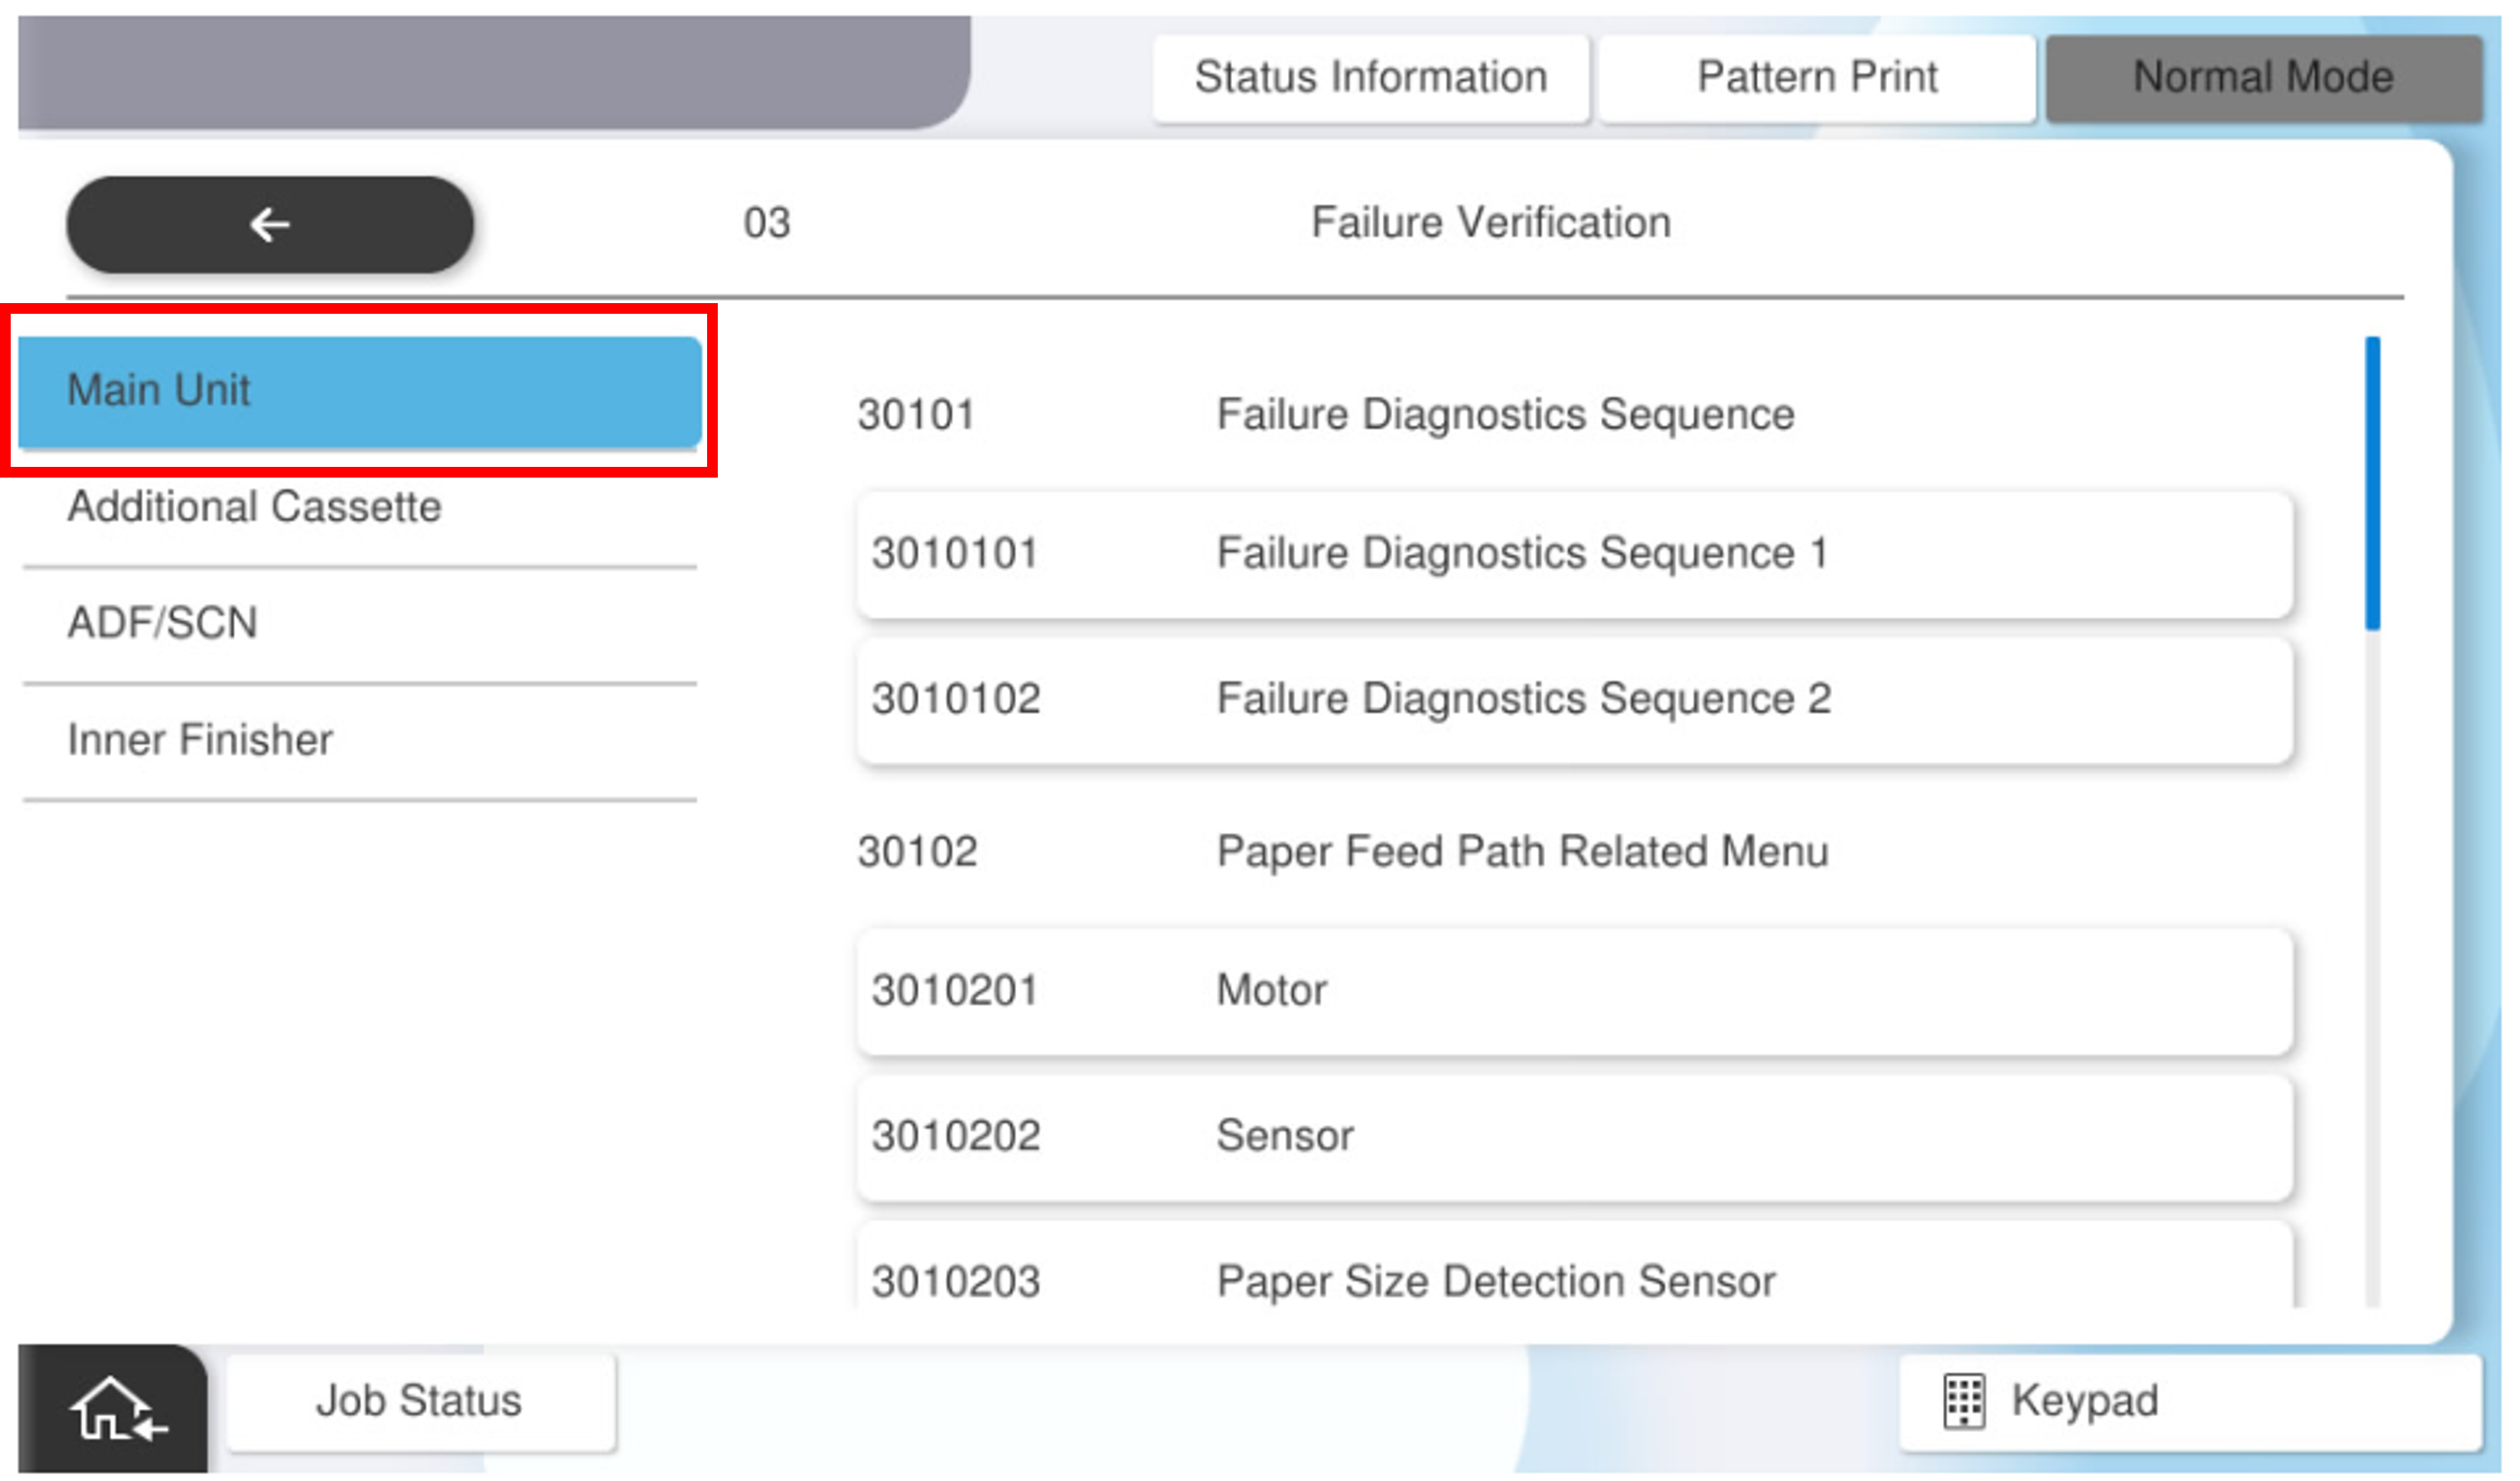View Job Status
This screenshot has height=1481, width=2520.
420,1401
